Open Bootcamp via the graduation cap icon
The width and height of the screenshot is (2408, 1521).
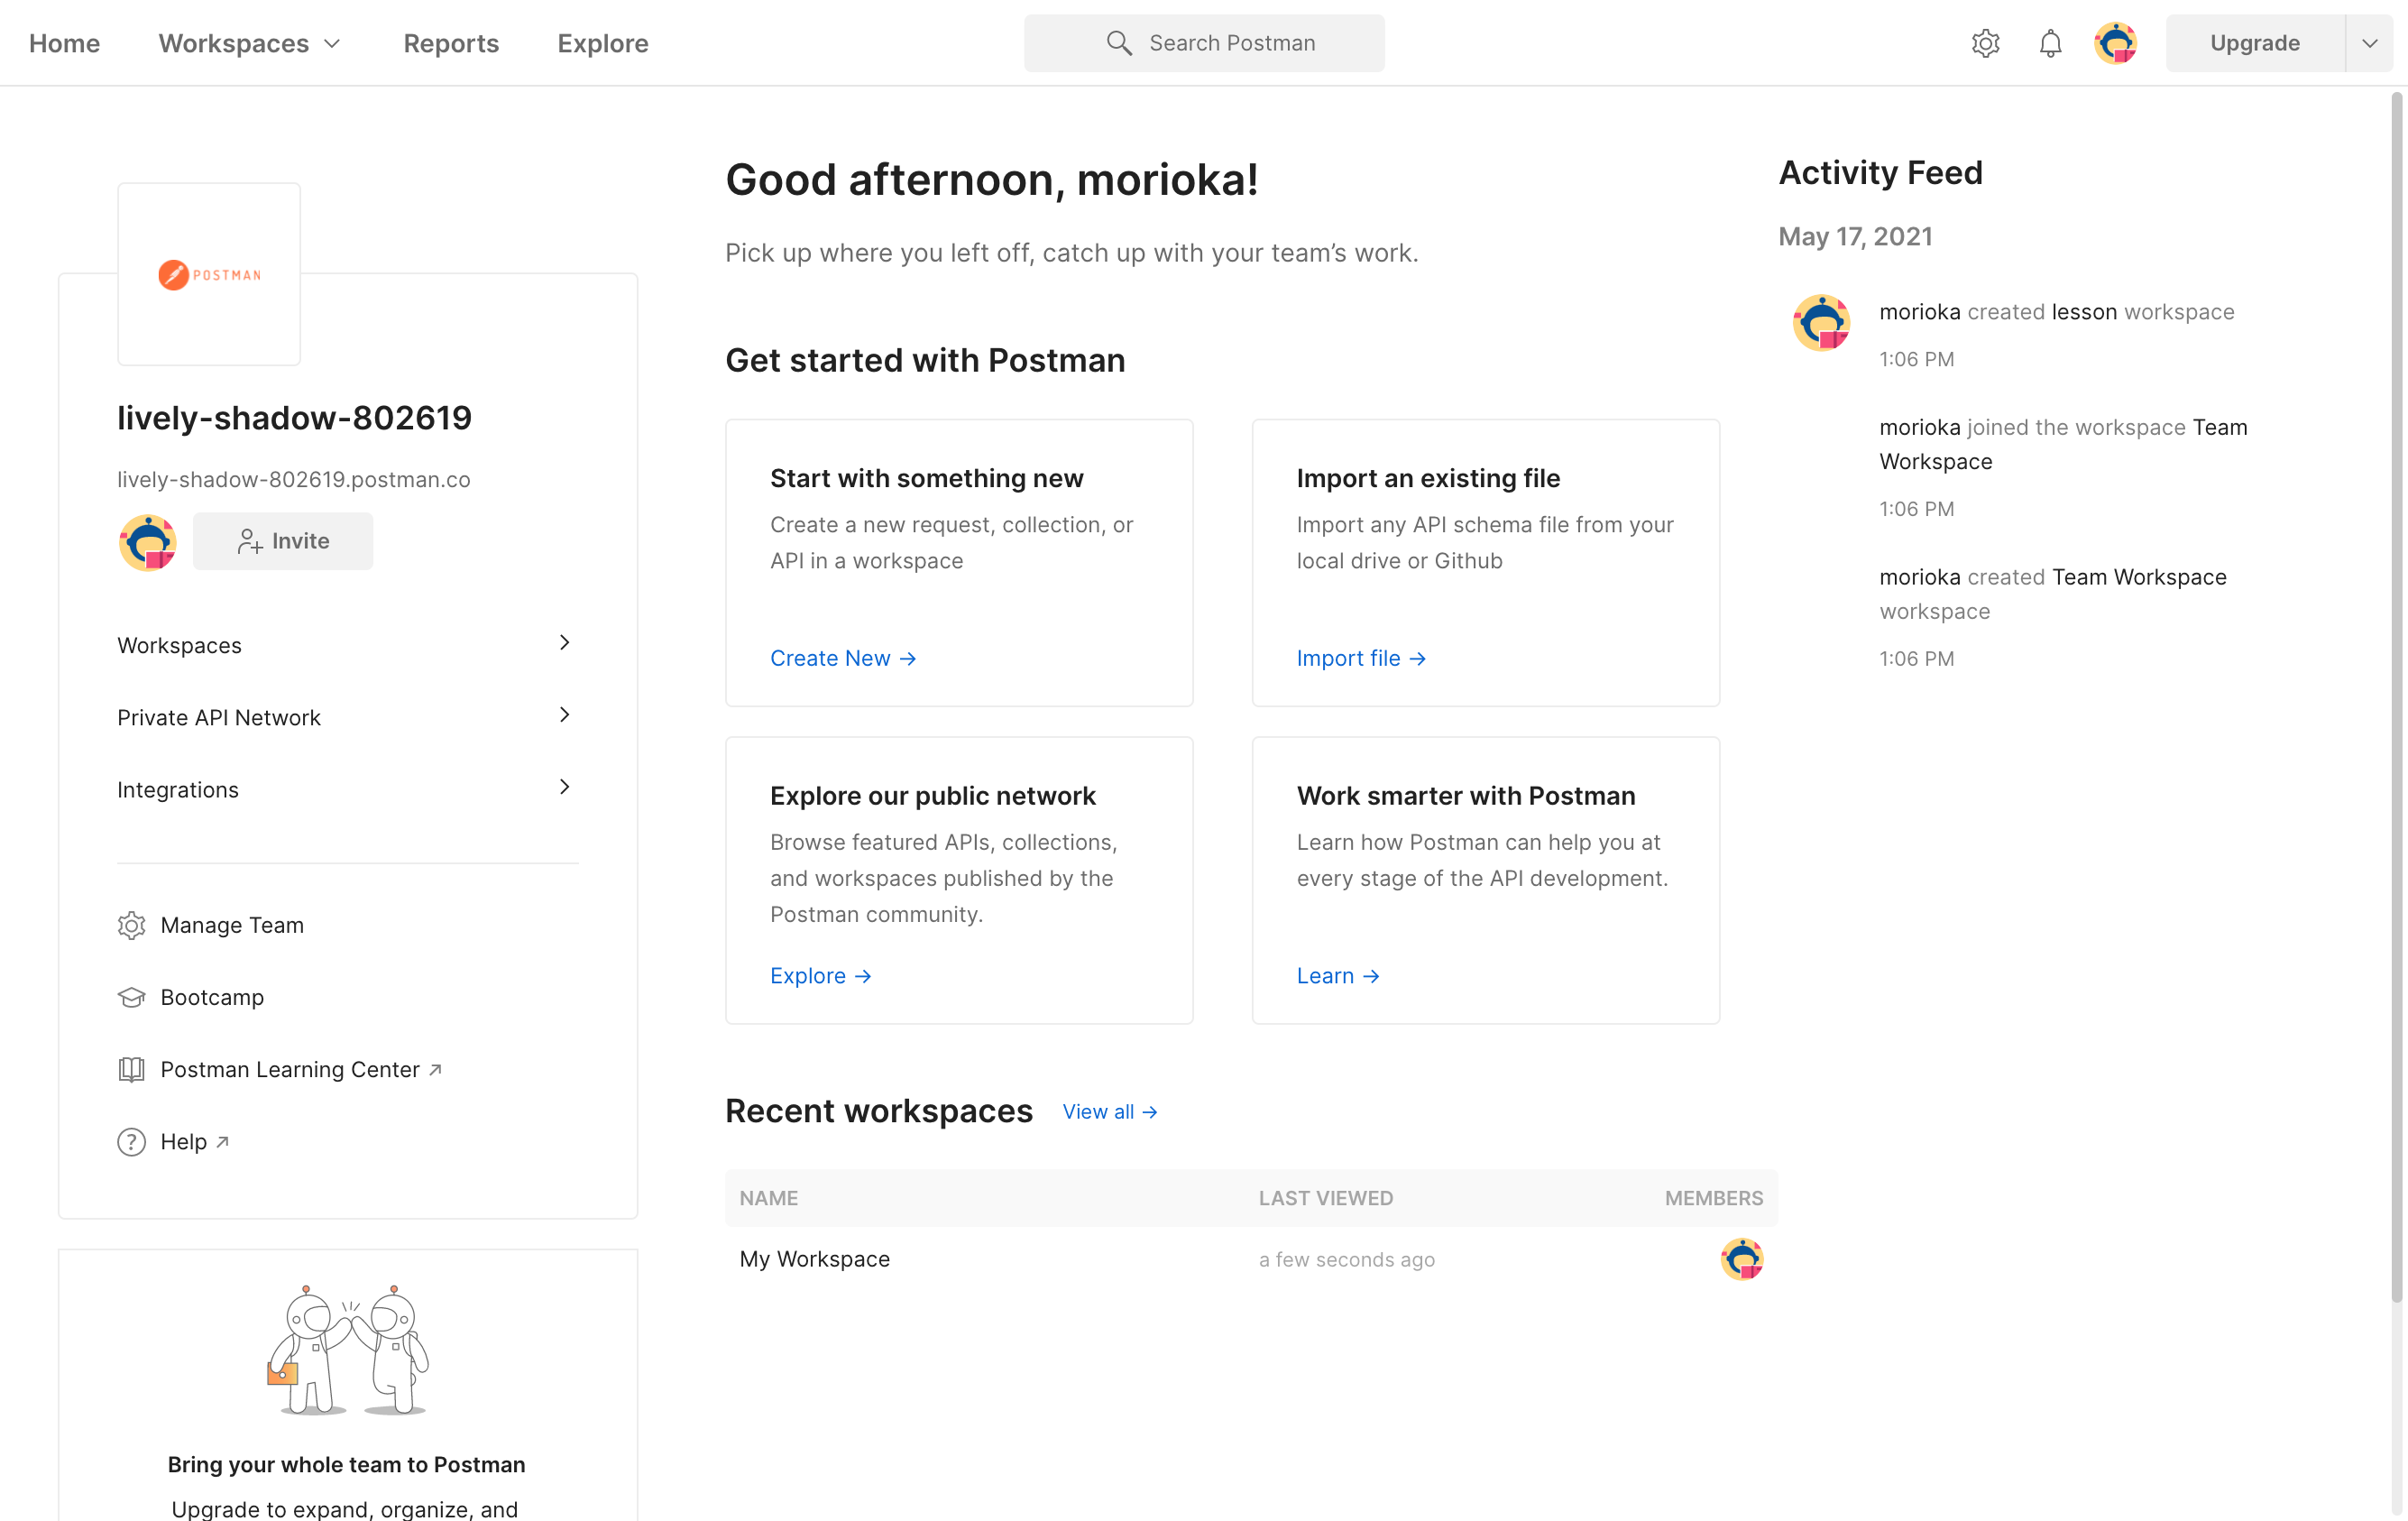click(x=131, y=997)
